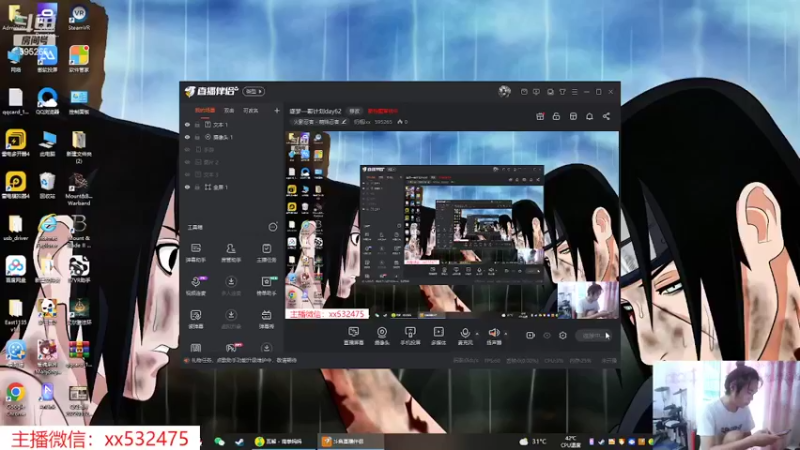Open the skin shirt icon in the title bar
This screenshot has height=450, width=800.
pos(562,92)
